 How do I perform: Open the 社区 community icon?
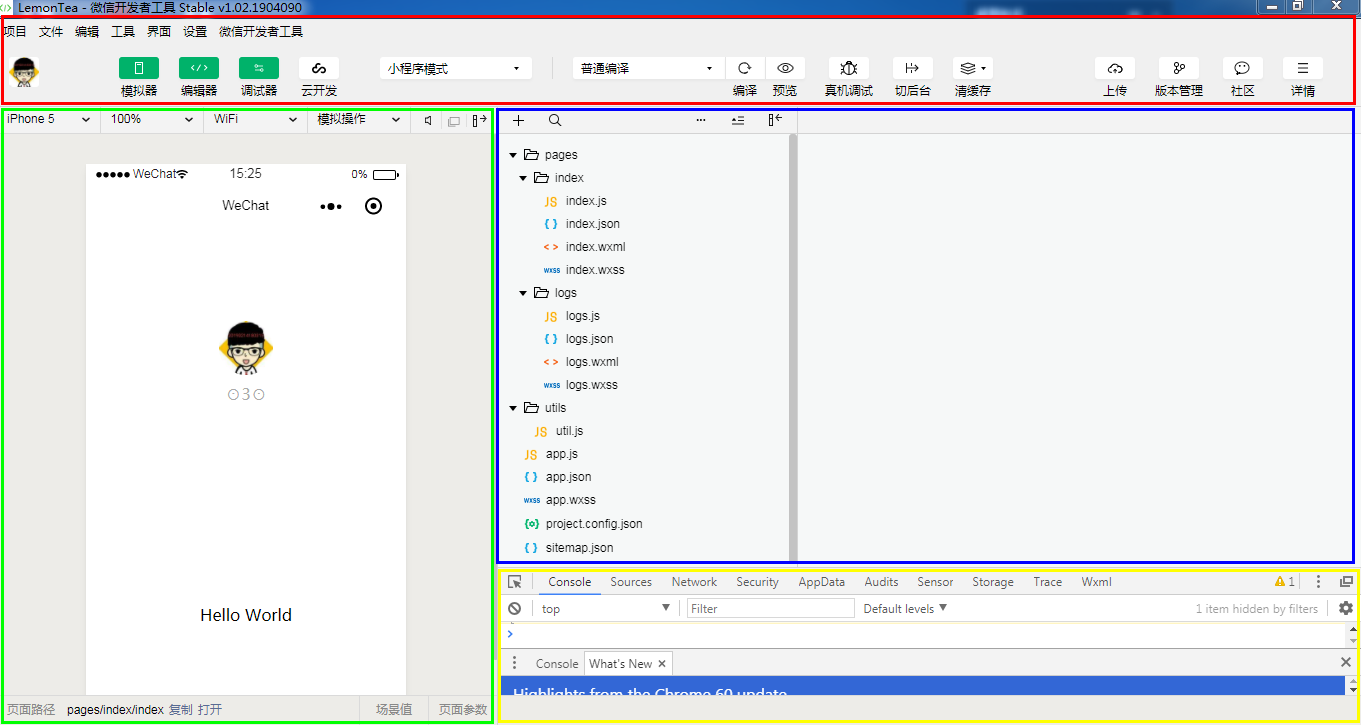[1243, 68]
